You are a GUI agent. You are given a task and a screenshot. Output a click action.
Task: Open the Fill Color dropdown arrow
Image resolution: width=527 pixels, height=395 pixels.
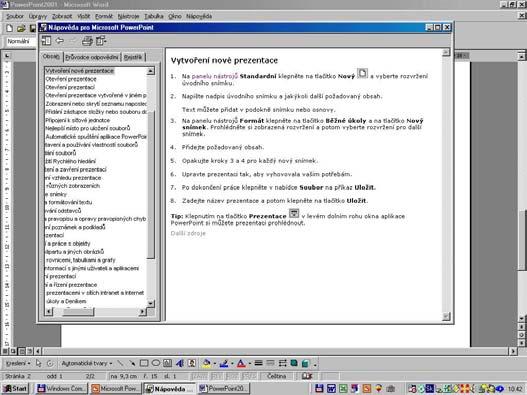(x=214, y=363)
